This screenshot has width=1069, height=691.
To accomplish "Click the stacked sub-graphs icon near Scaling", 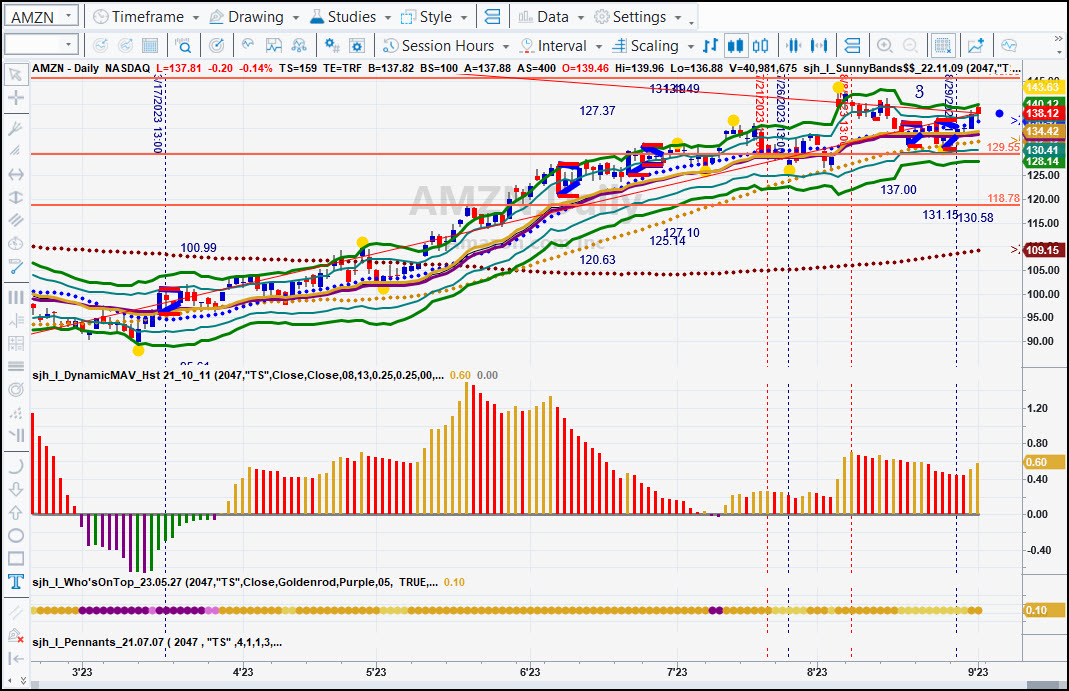I will point(852,46).
